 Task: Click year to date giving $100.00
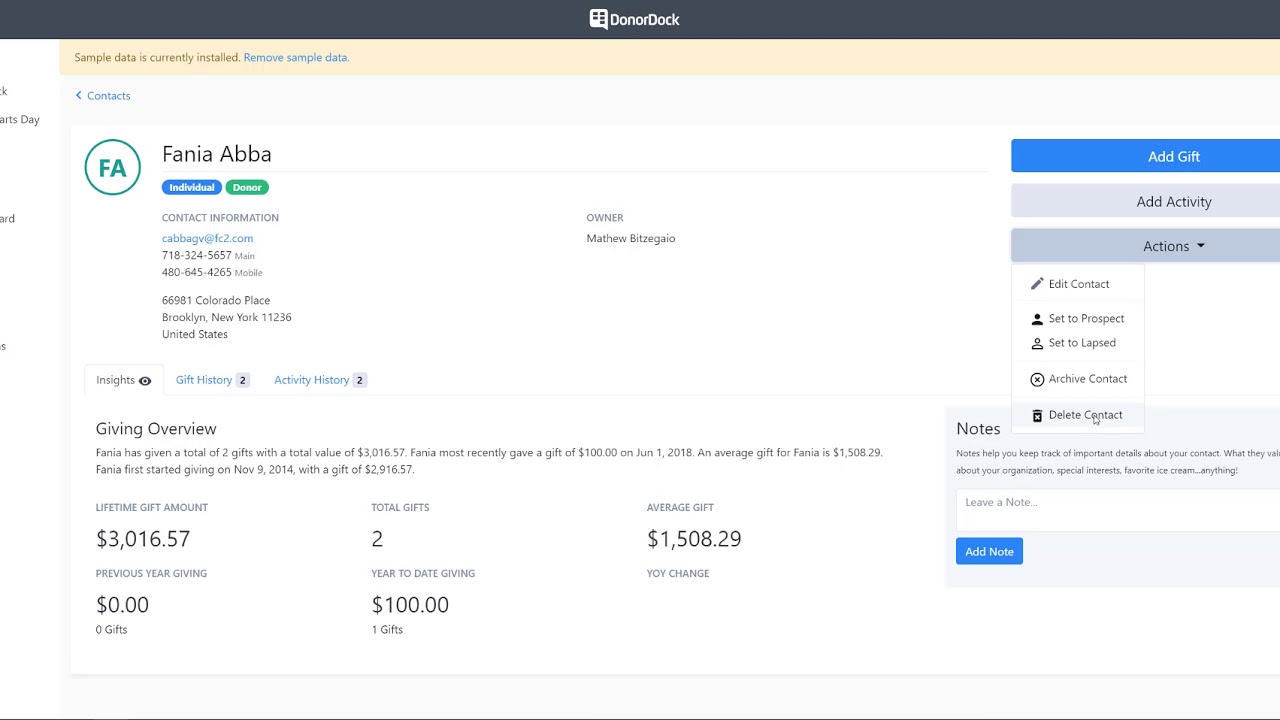point(410,604)
